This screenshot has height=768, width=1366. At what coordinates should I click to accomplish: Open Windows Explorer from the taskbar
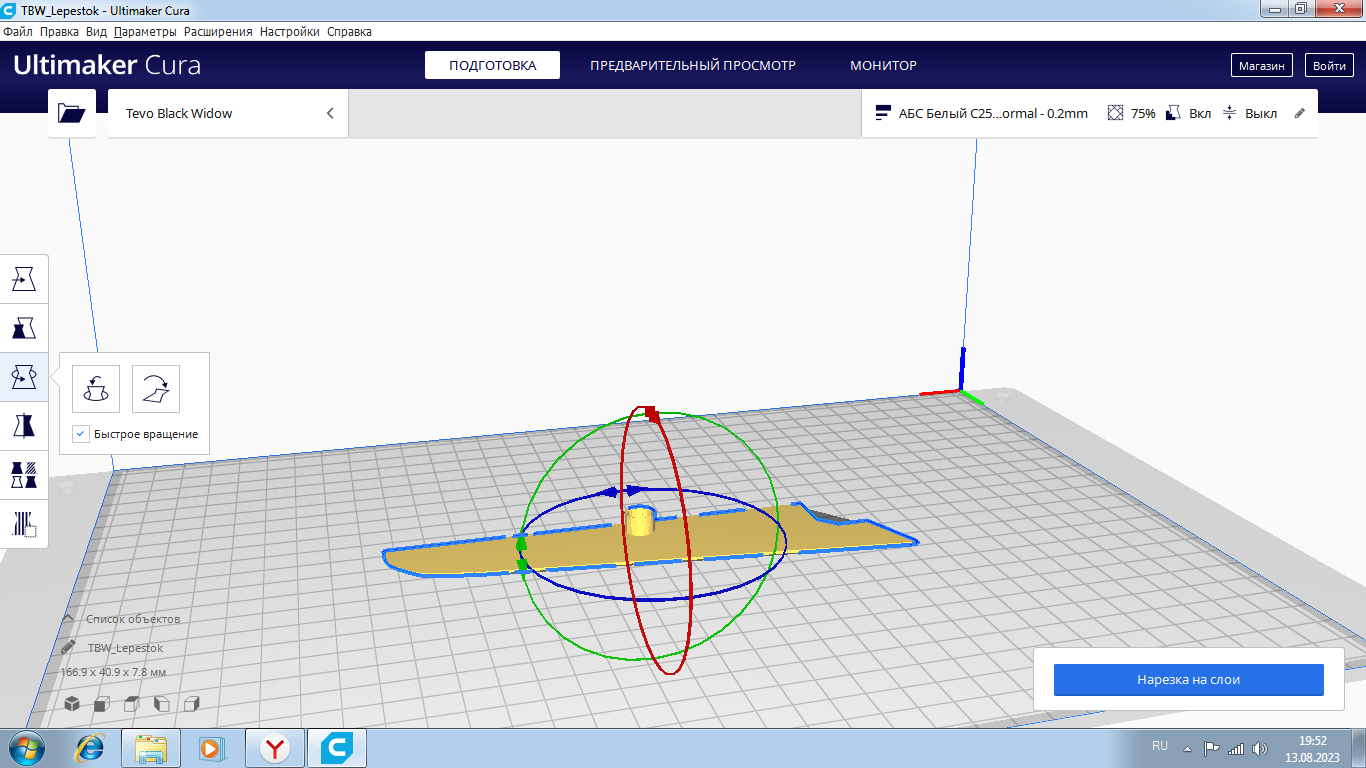pyautogui.click(x=150, y=748)
